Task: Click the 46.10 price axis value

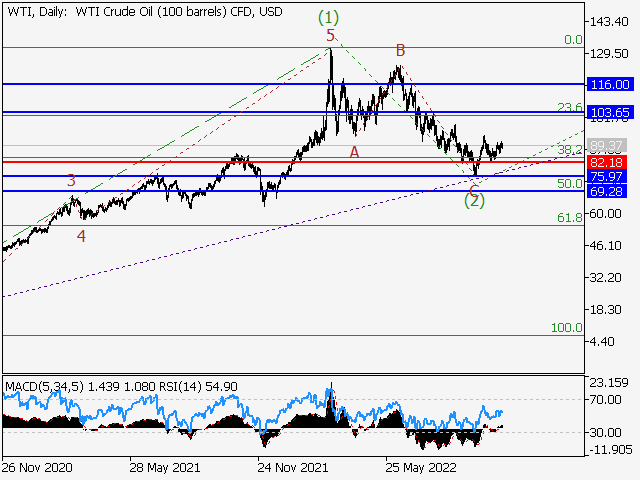Action: point(606,246)
